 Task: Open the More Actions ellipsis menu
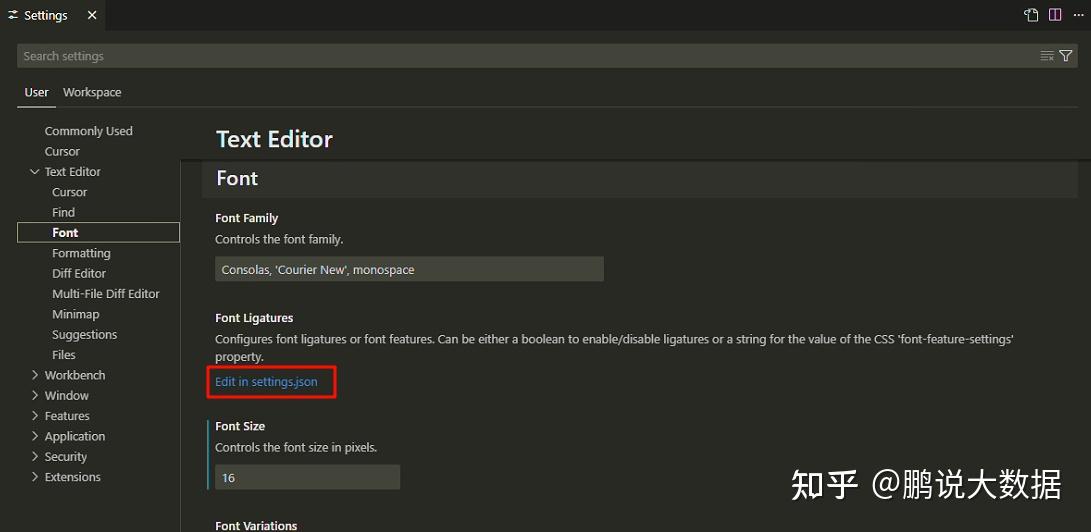pyautogui.click(x=1077, y=15)
